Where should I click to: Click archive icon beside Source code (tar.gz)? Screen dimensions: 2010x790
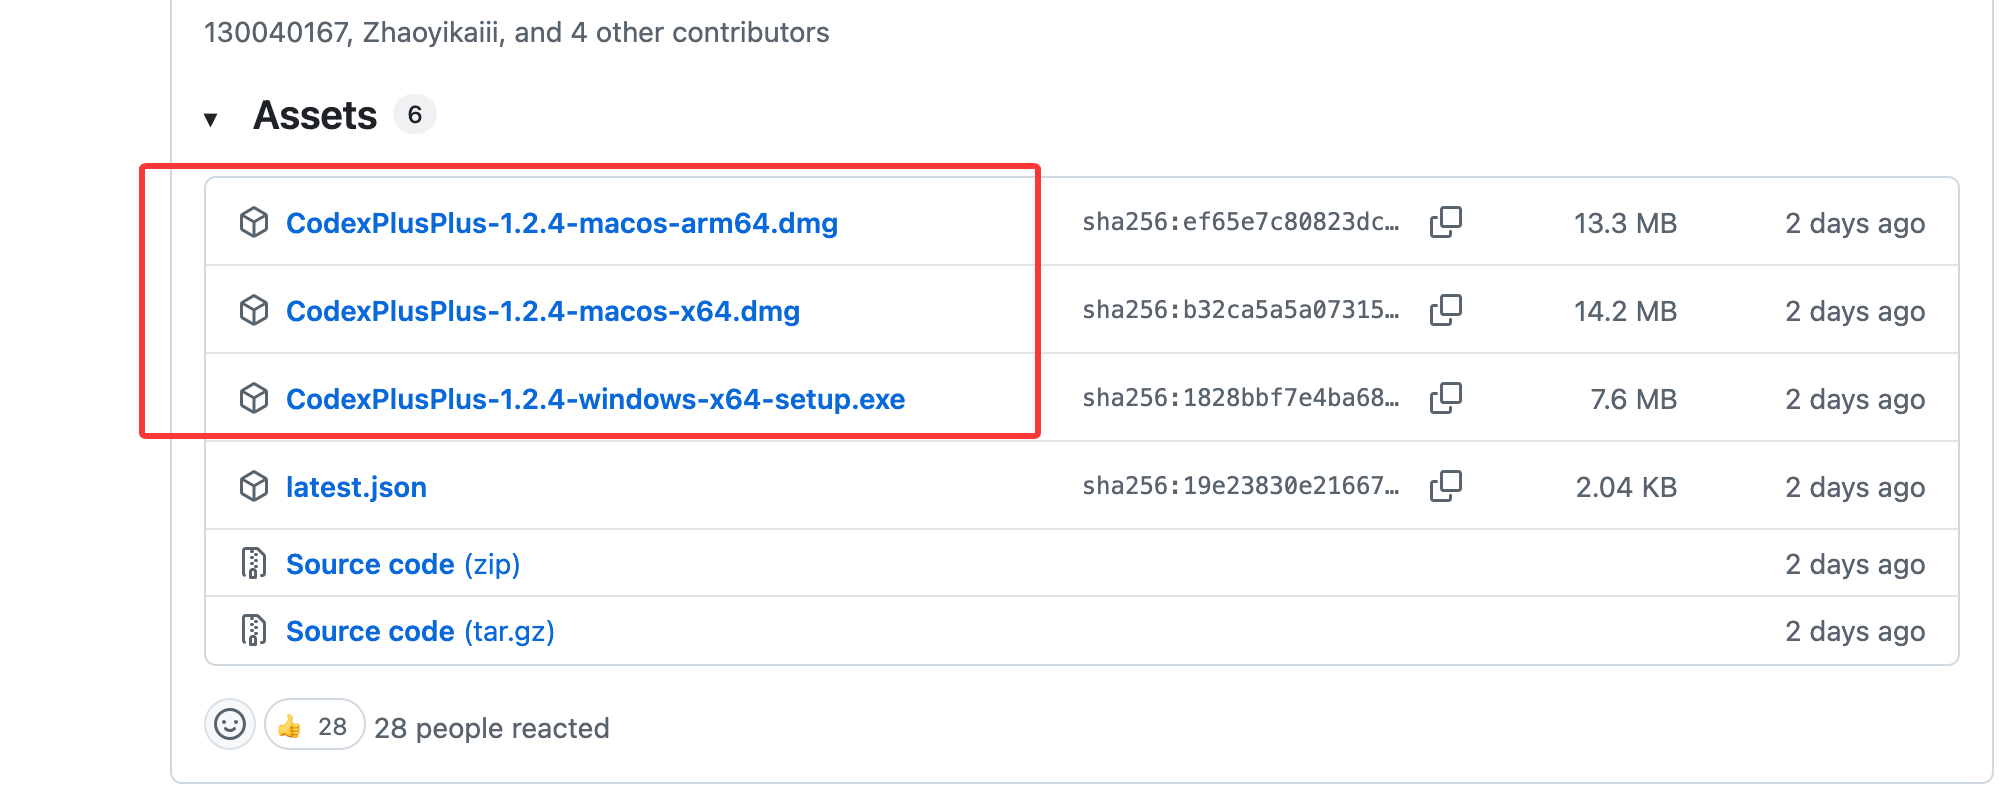point(254,630)
